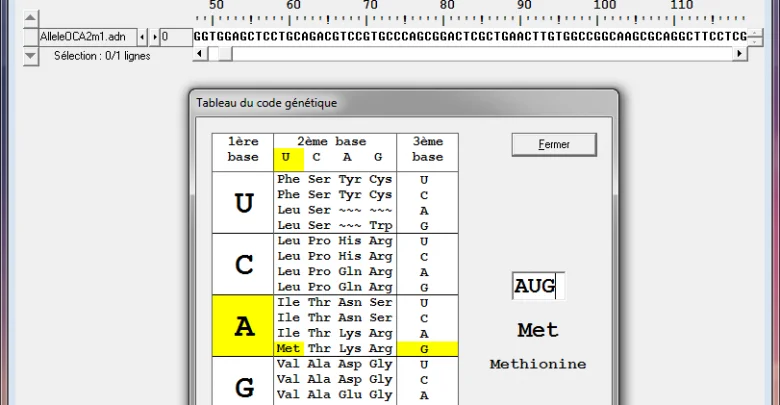Select the second base C header
This screenshot has width=780, height=405.
316,157
